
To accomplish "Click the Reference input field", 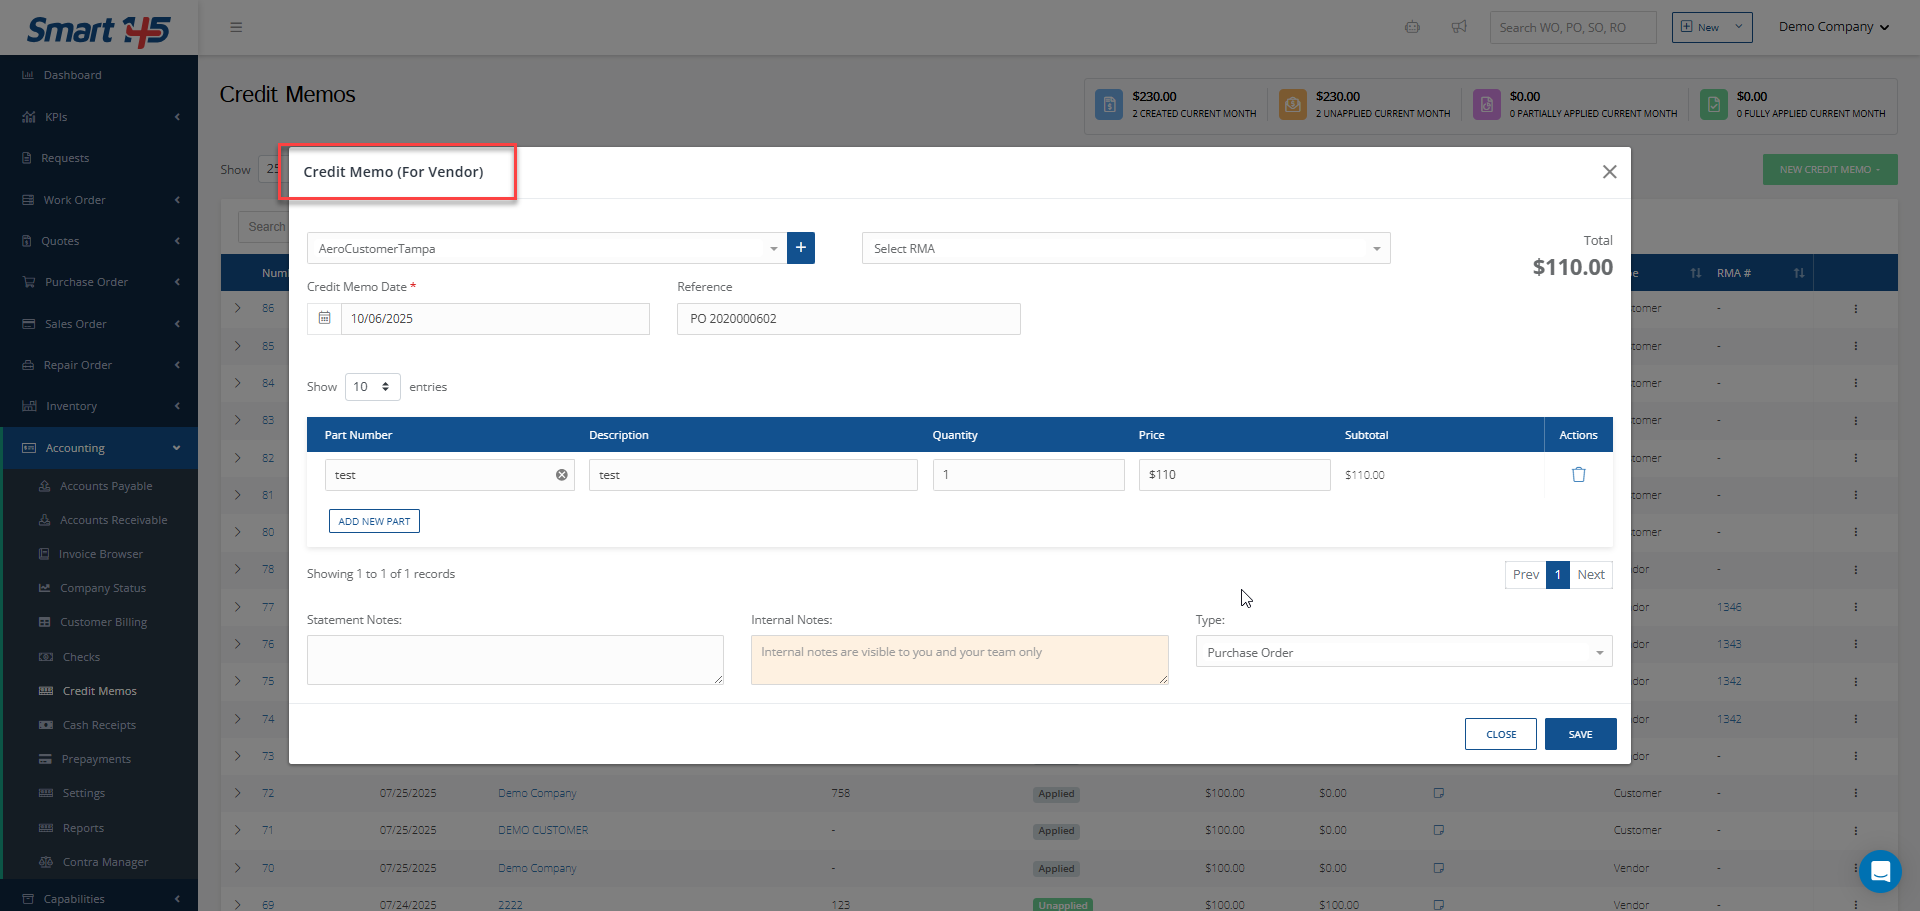I will tap(848, 319).
